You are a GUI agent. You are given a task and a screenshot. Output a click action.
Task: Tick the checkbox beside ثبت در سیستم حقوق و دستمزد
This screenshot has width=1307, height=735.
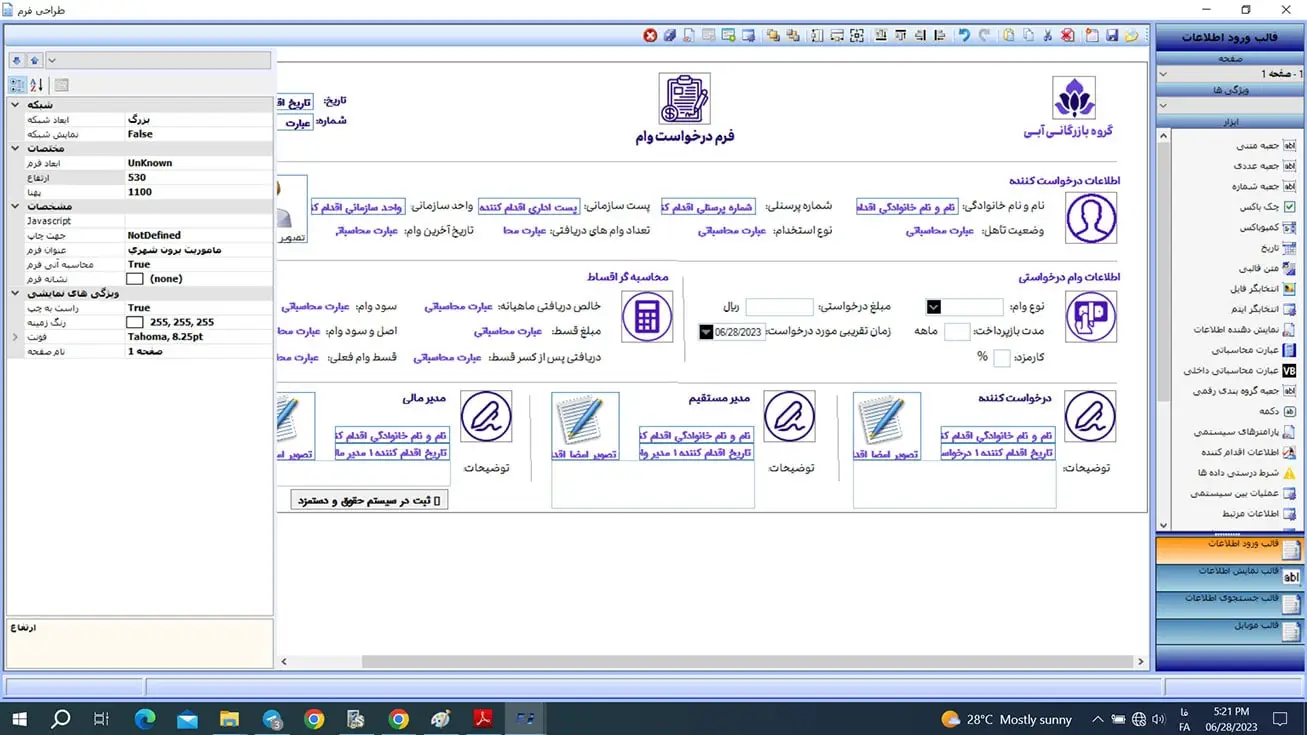tap(436, 500)
